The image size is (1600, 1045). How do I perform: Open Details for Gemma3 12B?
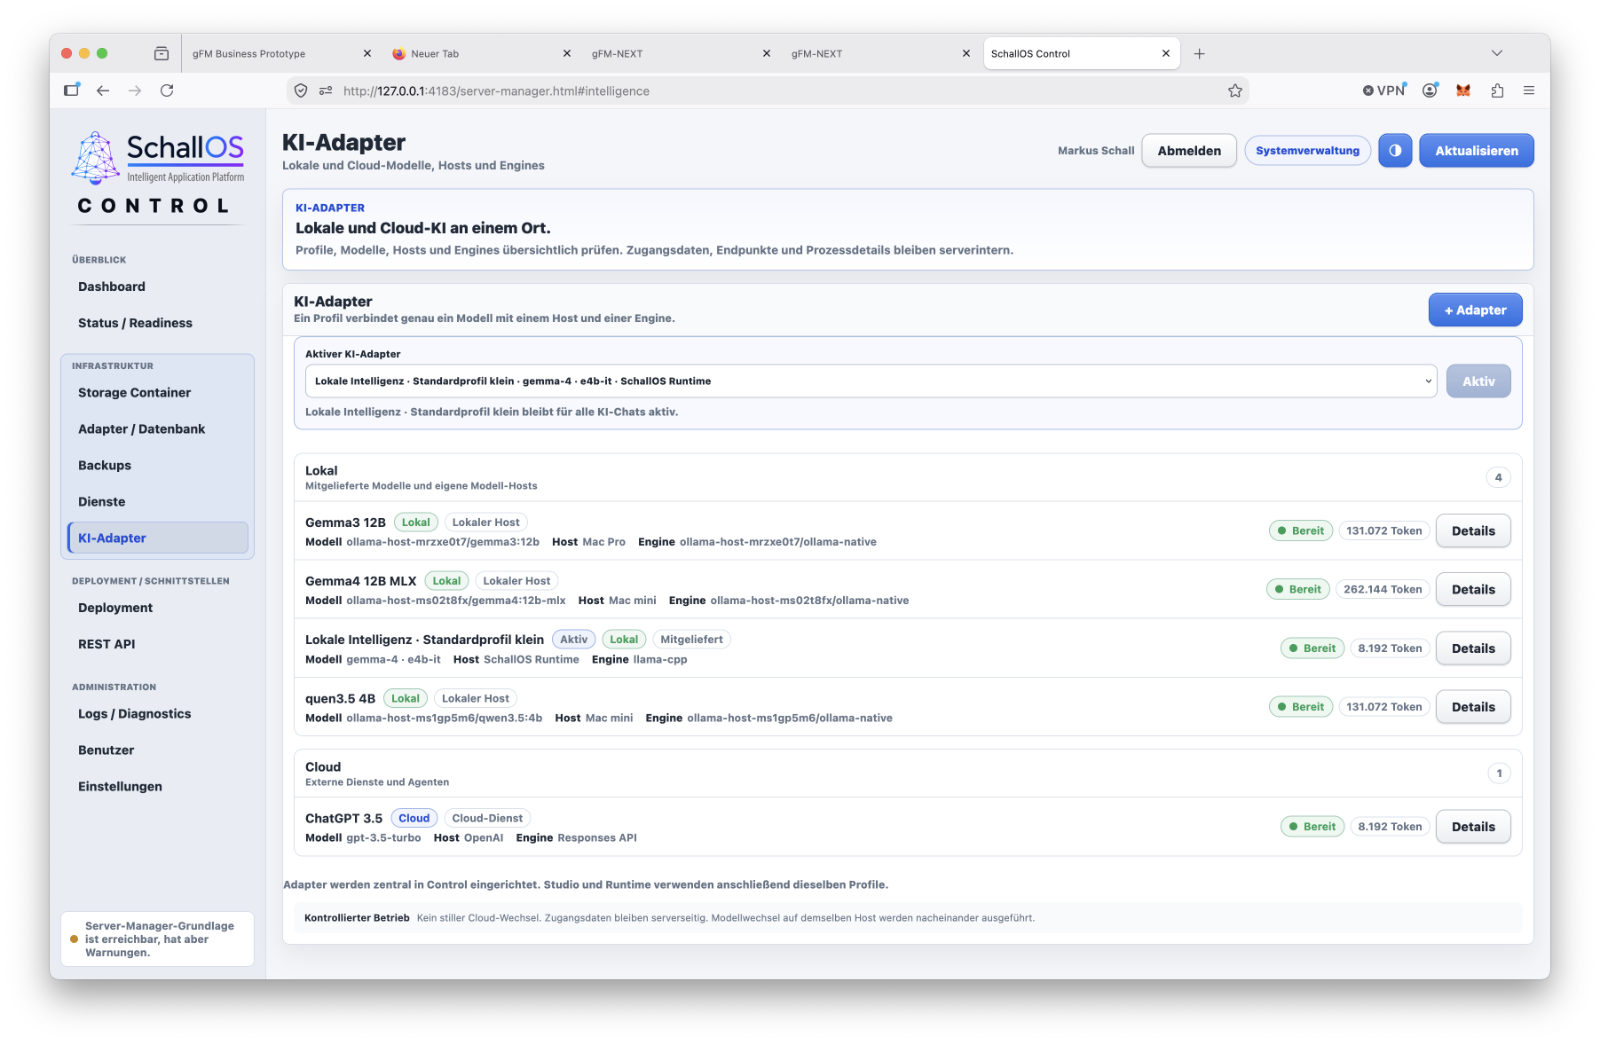(1473, 531)
